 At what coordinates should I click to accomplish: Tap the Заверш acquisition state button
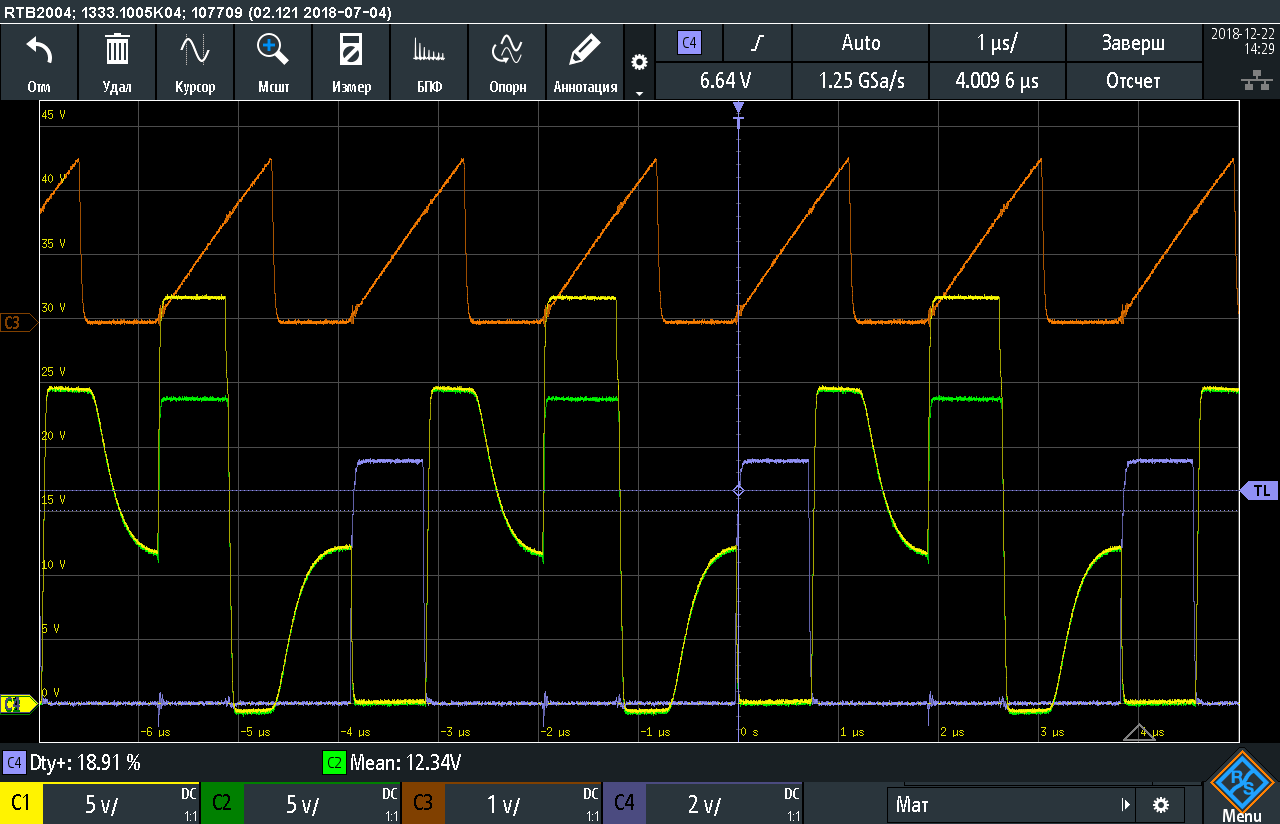[x=1133, y=43]
